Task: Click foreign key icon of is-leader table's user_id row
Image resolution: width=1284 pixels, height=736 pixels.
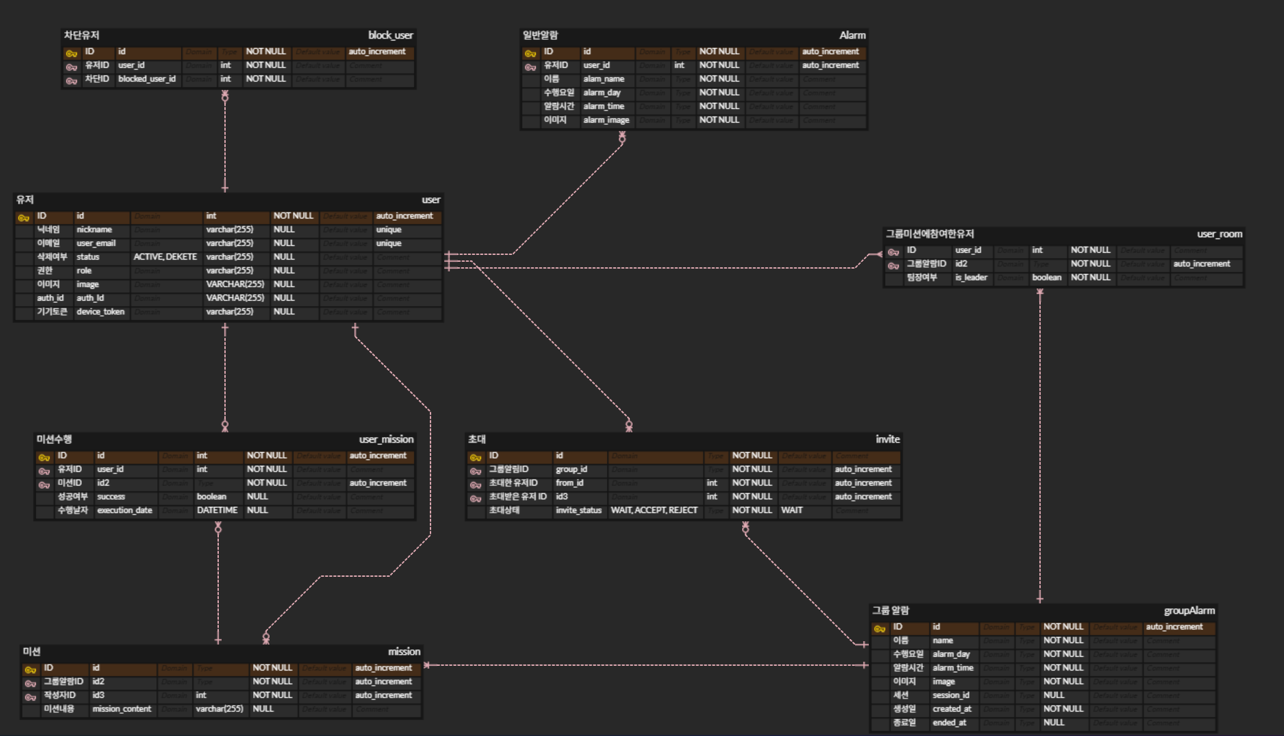Action: pos(893,251)
